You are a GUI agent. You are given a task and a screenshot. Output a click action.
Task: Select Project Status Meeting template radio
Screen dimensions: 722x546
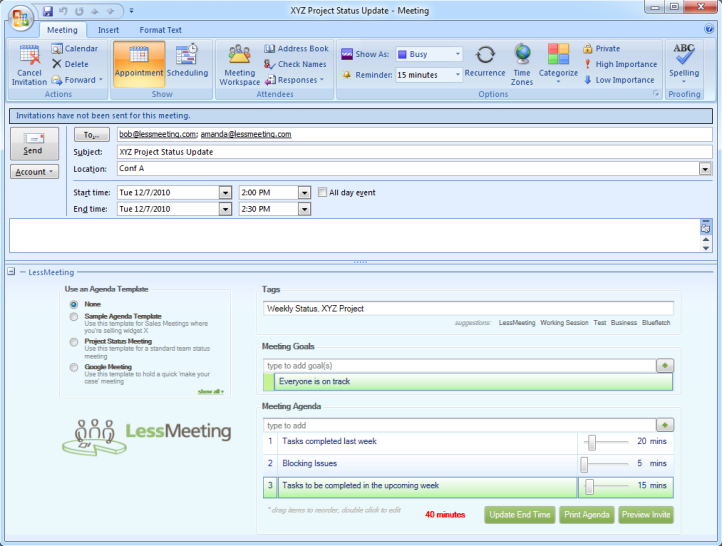74,342
